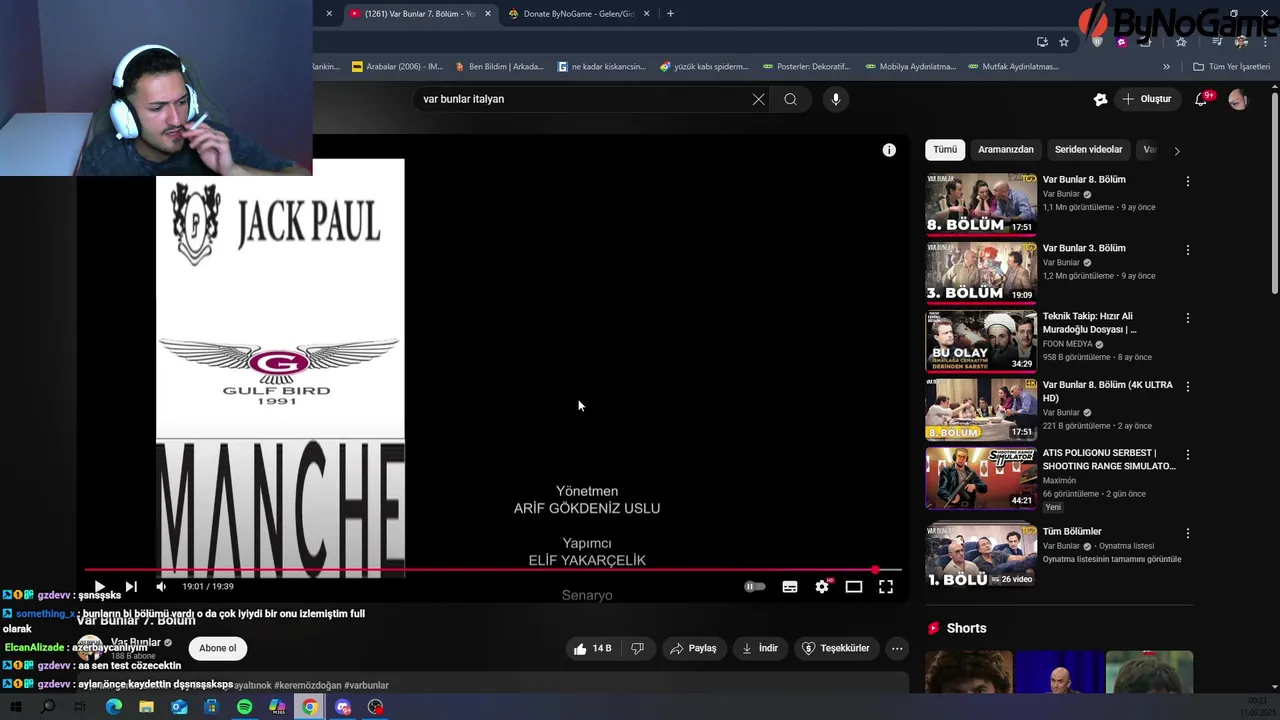This screenshot has height=720, width=1280.
Task: Like the video with 14 B thumbs up
Action: coord(592,648)
